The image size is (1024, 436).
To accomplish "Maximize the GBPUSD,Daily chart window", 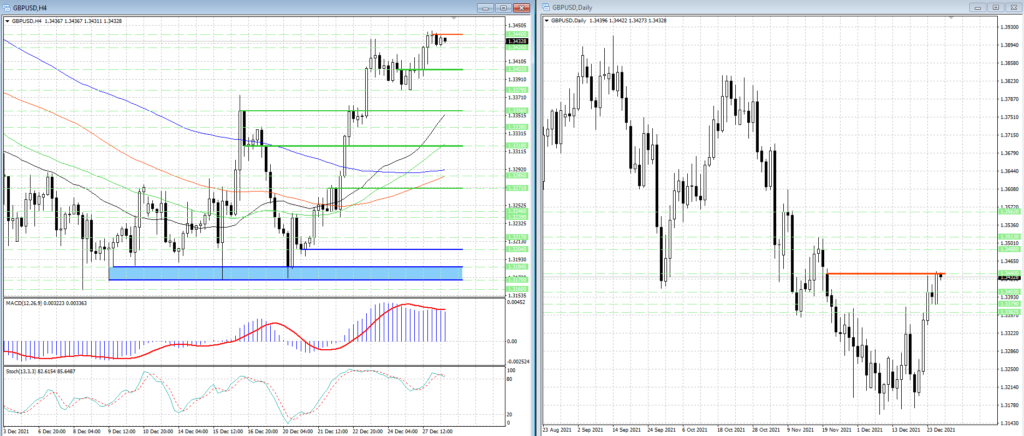I will (x=996, y=7).
